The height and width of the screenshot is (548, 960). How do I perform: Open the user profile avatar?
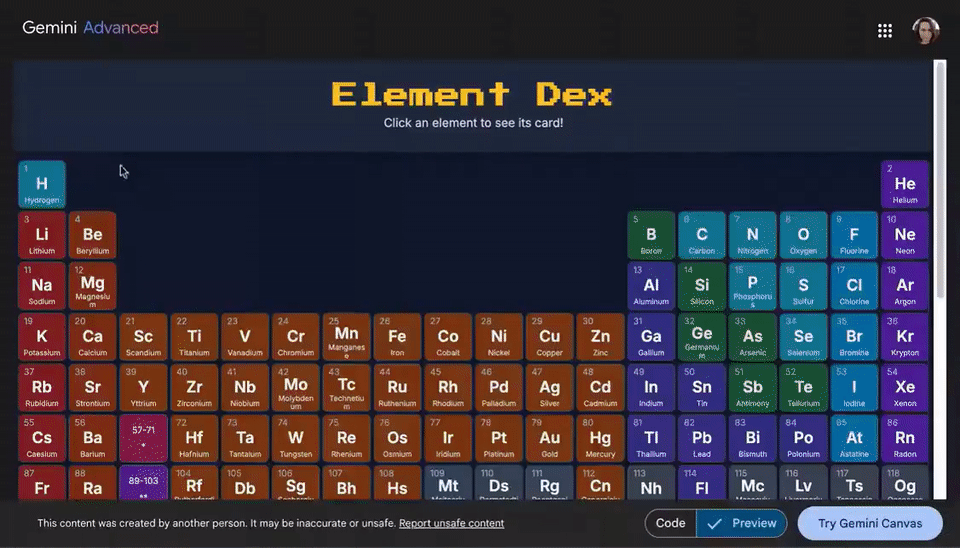(x=925, y=31)
